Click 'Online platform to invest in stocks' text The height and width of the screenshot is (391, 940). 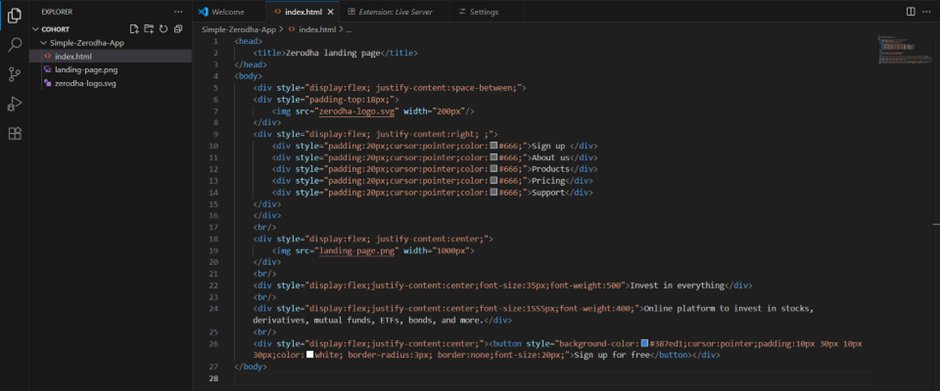(728, 309)
